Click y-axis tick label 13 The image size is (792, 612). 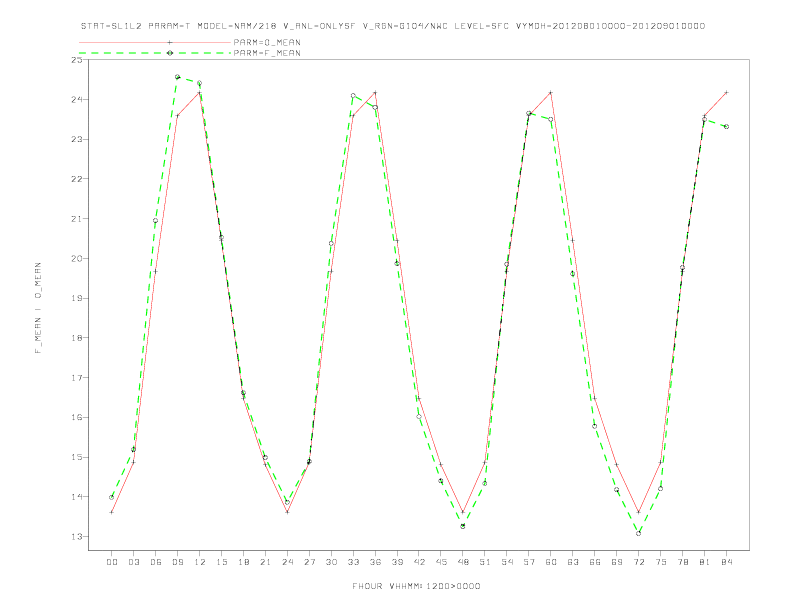coord(77,537)
